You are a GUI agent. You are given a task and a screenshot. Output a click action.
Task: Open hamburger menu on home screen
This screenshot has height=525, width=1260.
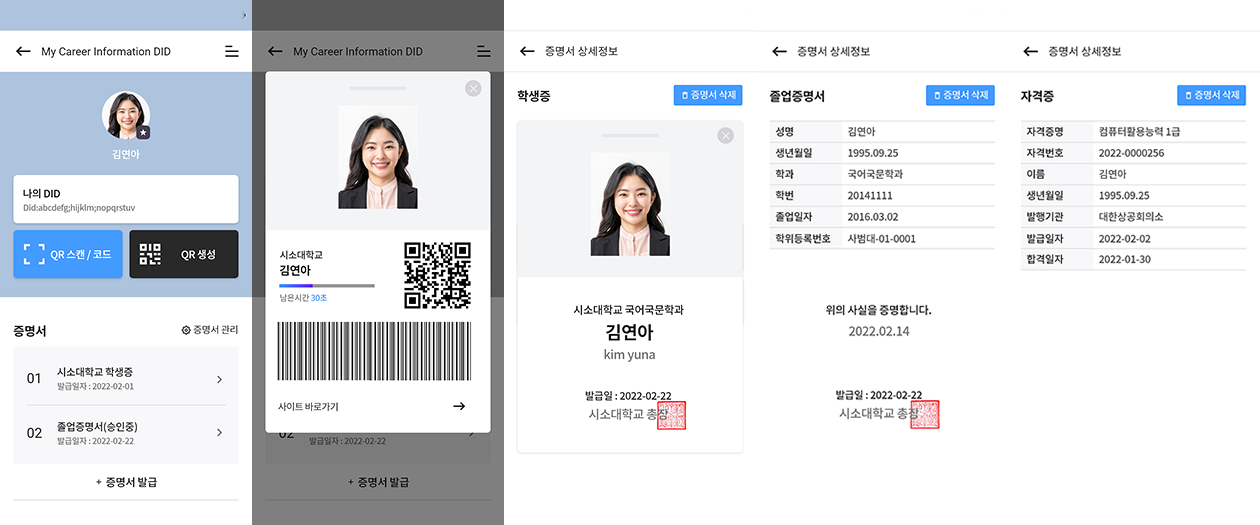pyautogui.click(x=232, y=51)
